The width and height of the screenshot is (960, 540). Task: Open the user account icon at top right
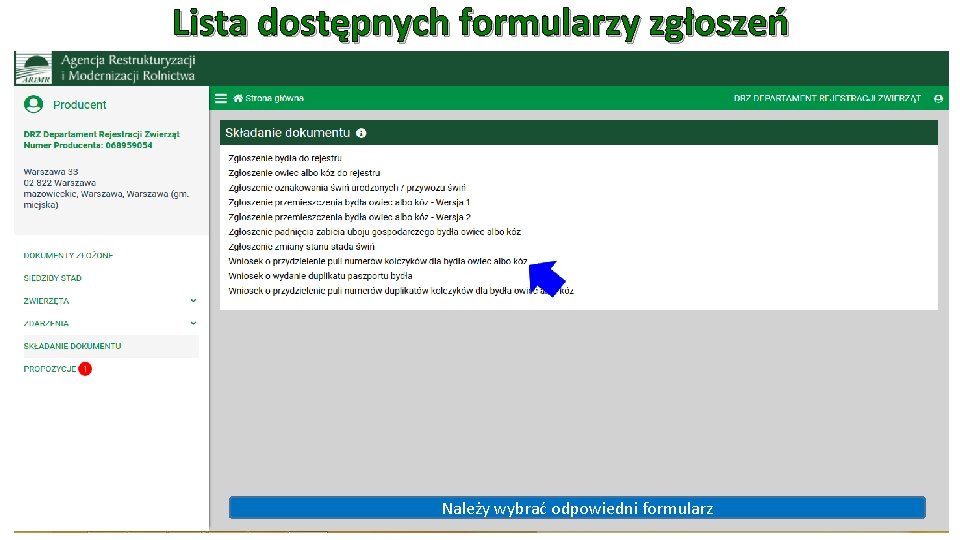pos(938,99)
